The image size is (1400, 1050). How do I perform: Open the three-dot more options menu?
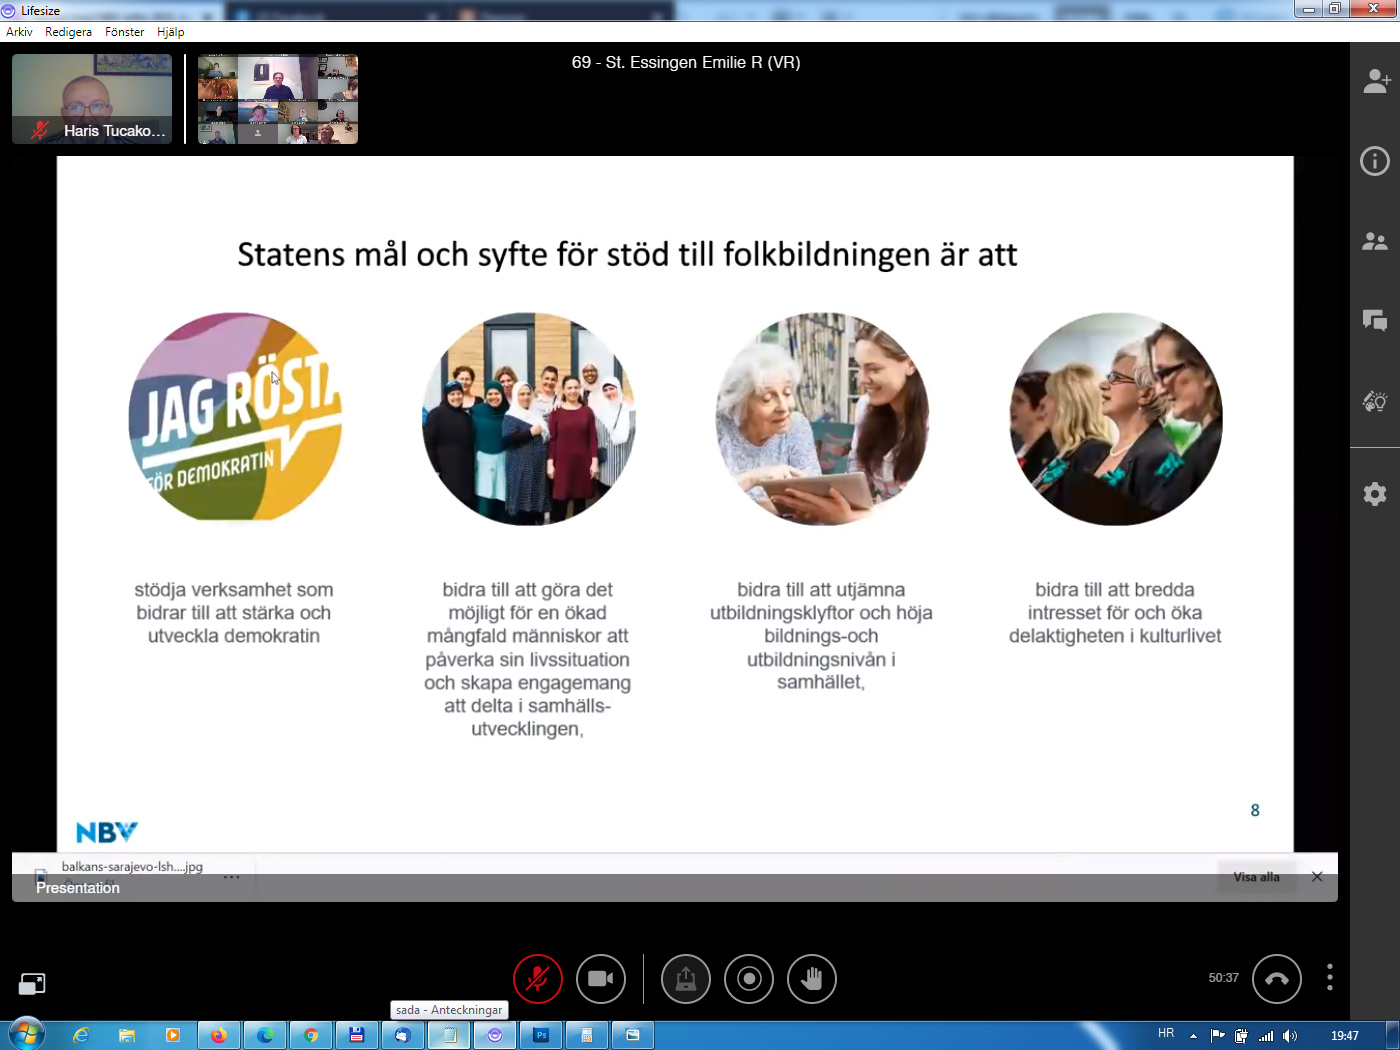click(1329, 978)
